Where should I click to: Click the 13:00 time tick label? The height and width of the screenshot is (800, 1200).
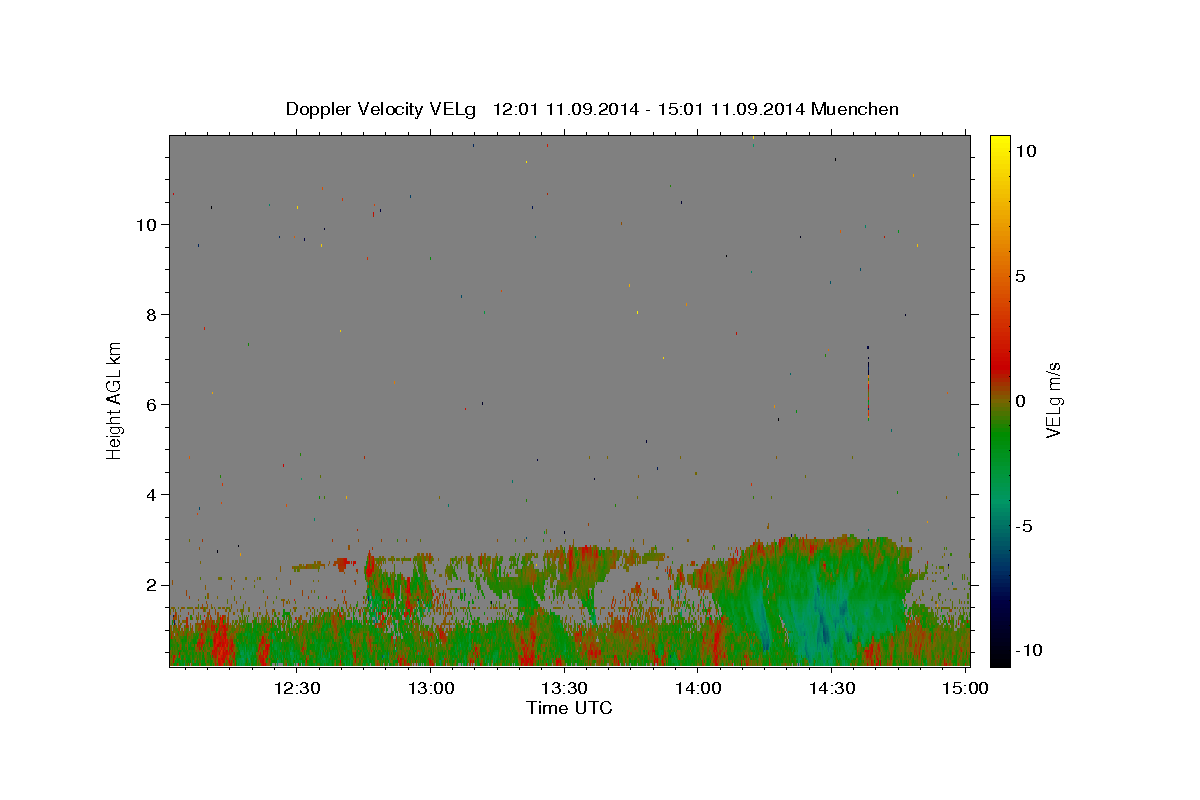point(431,688)
